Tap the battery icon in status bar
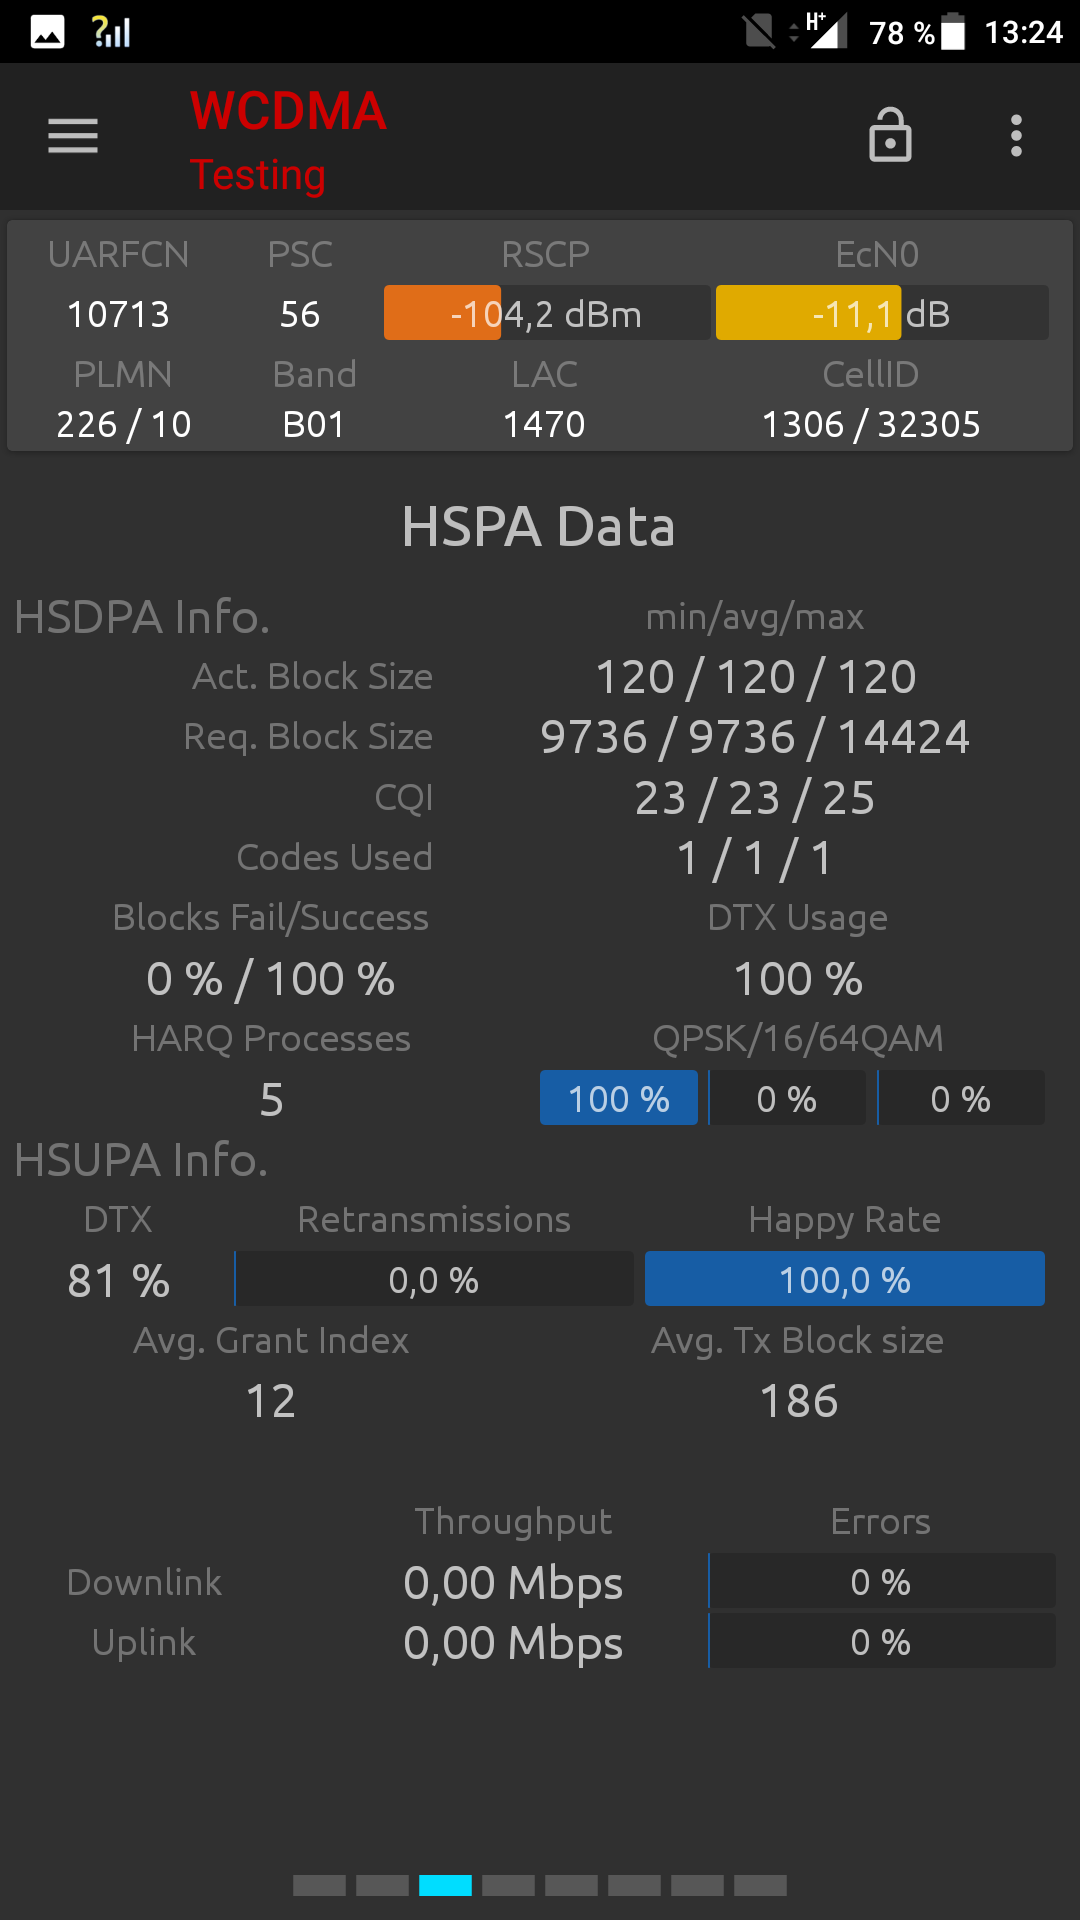 953,32
